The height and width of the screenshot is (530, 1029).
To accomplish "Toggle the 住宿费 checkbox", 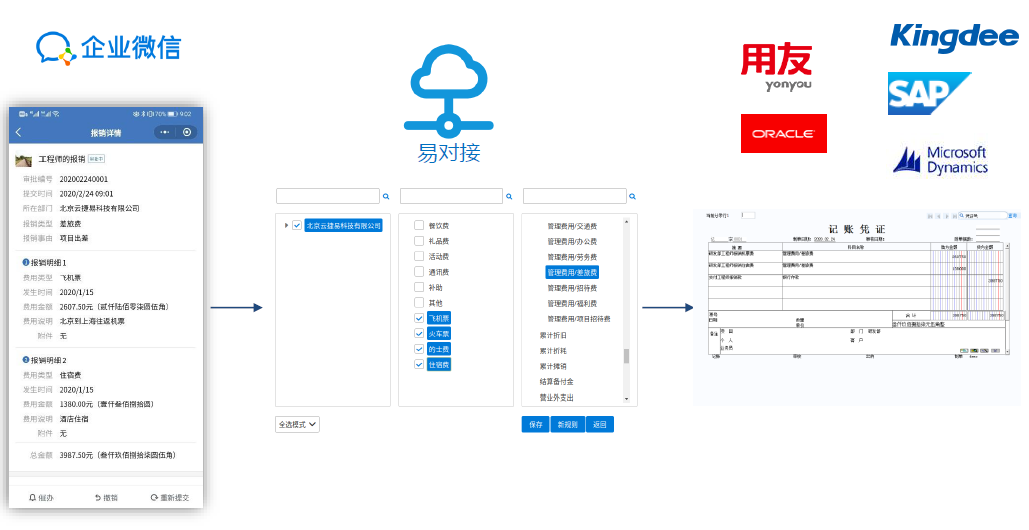I will point(419,365).
